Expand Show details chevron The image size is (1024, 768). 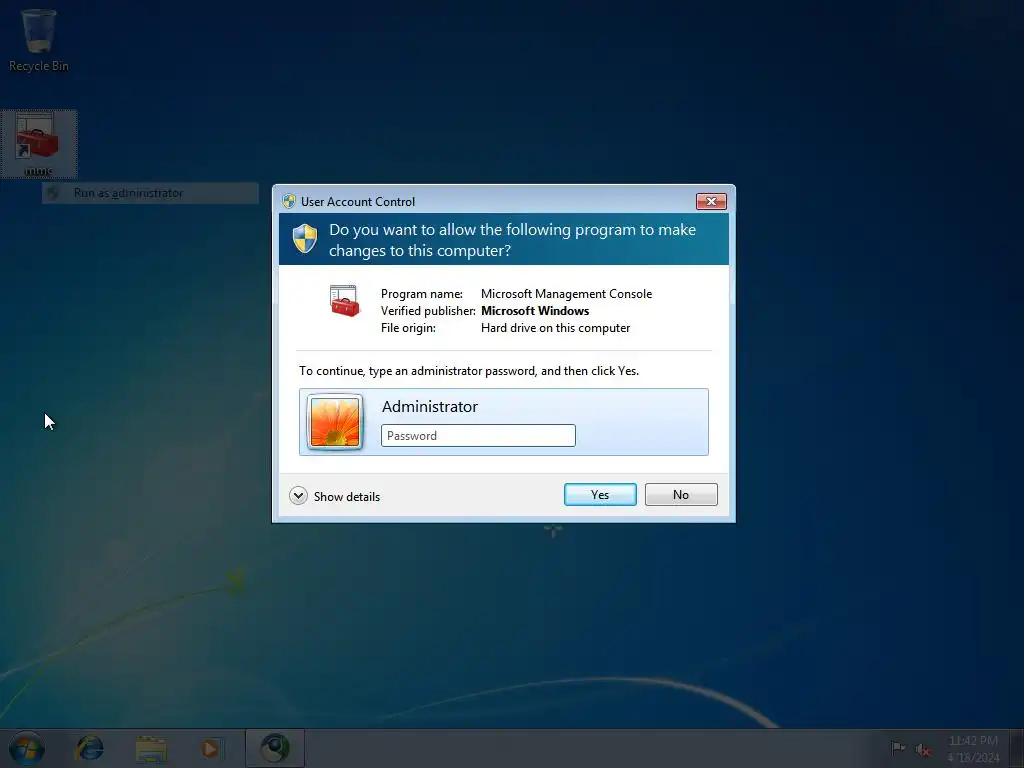[298, 496]
